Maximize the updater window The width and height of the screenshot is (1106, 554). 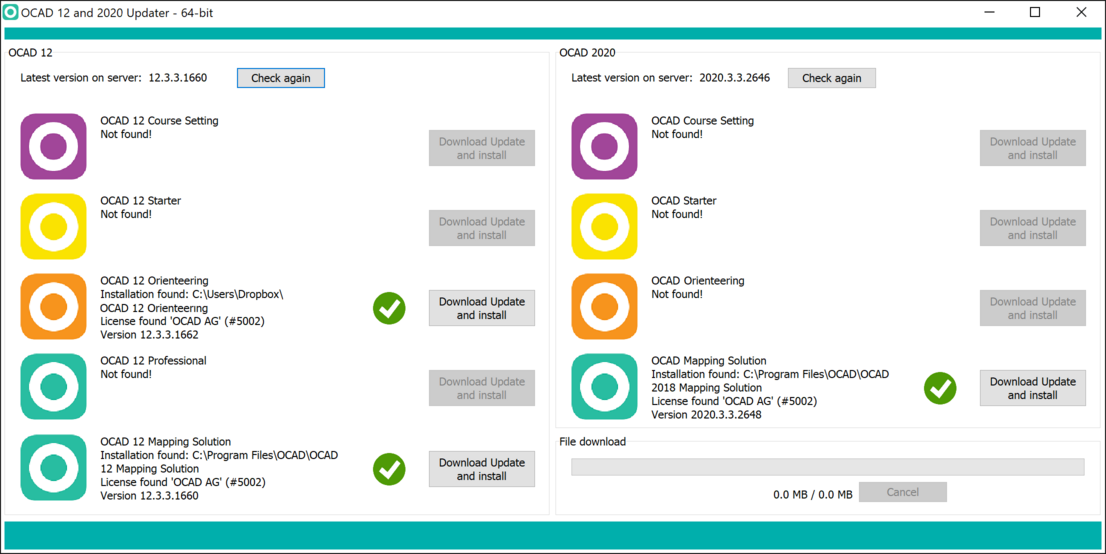pos(1035,12)
